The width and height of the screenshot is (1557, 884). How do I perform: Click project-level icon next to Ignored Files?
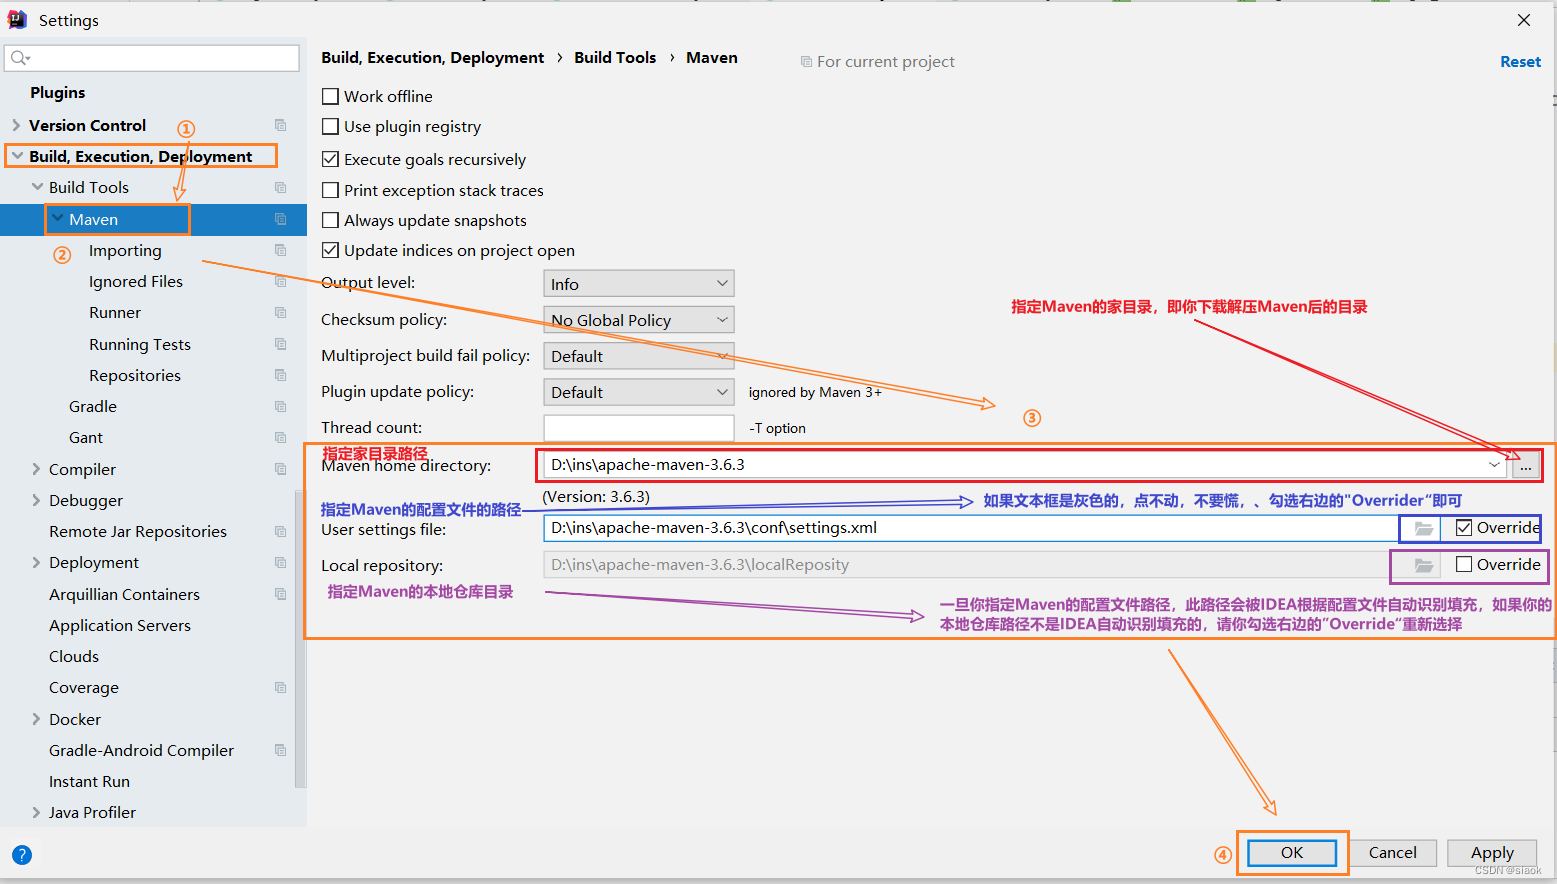[x=280, y=282]
